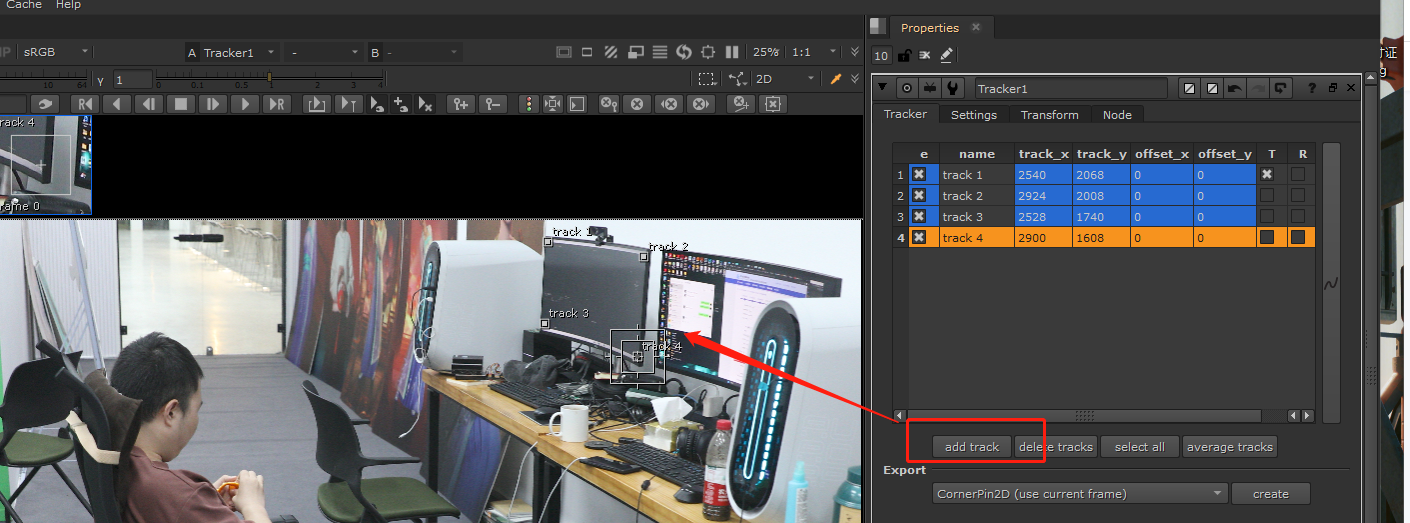Switch to the Node tab
Image resolution: width=1410 pixels, height=523 pixels.
coord(1117,115)
